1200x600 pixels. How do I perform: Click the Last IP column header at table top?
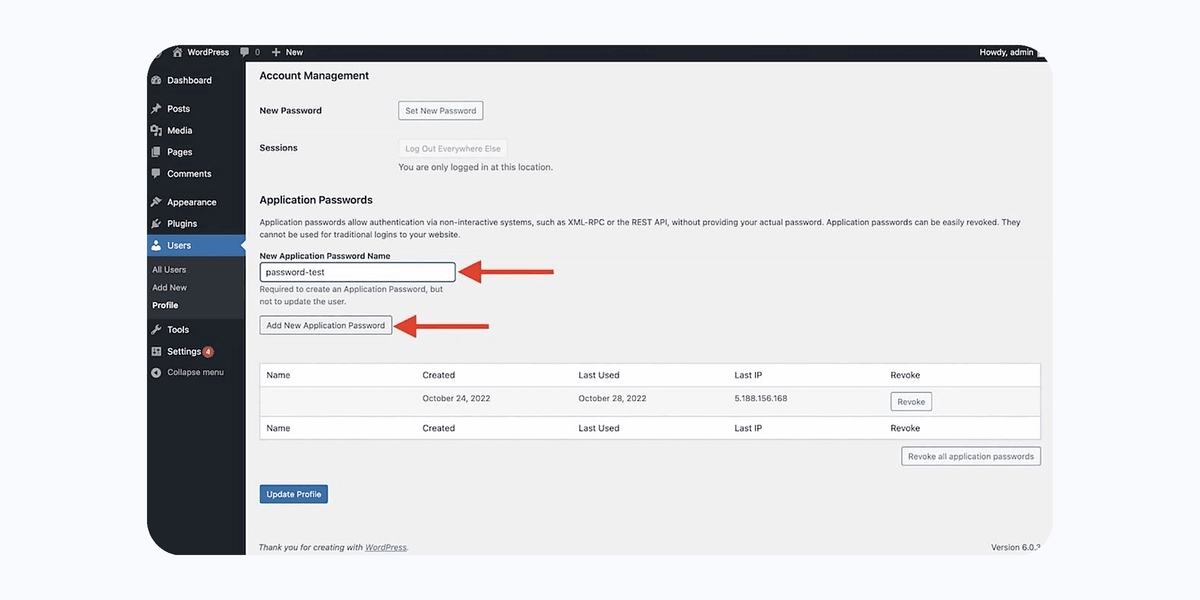[749, 376]
